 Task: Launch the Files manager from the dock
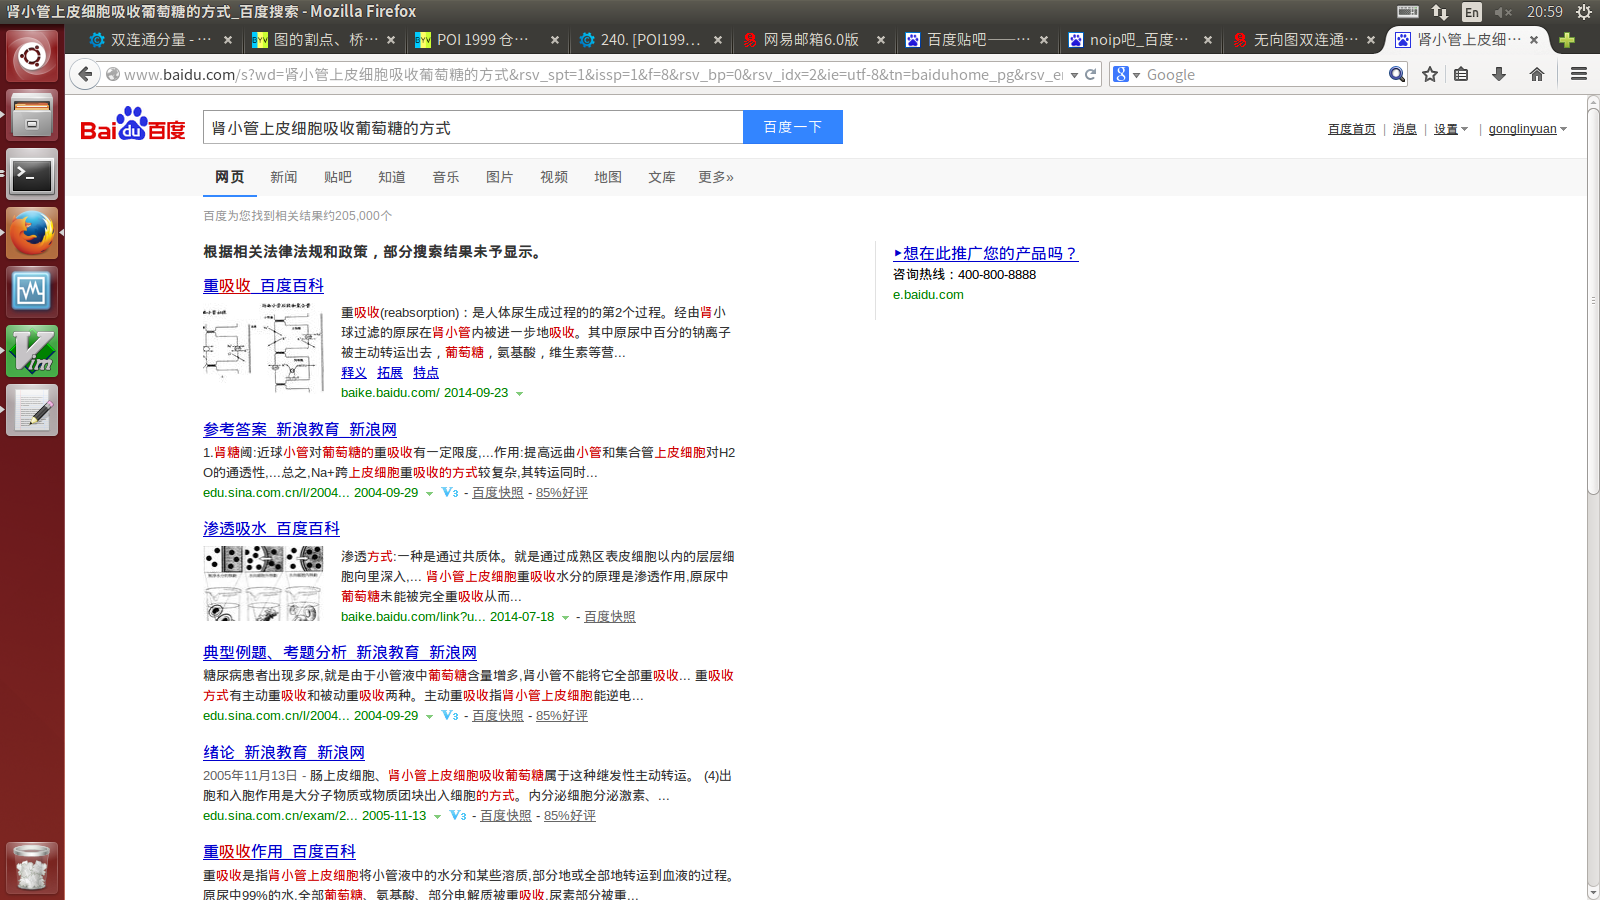click(x=32, y=115)
